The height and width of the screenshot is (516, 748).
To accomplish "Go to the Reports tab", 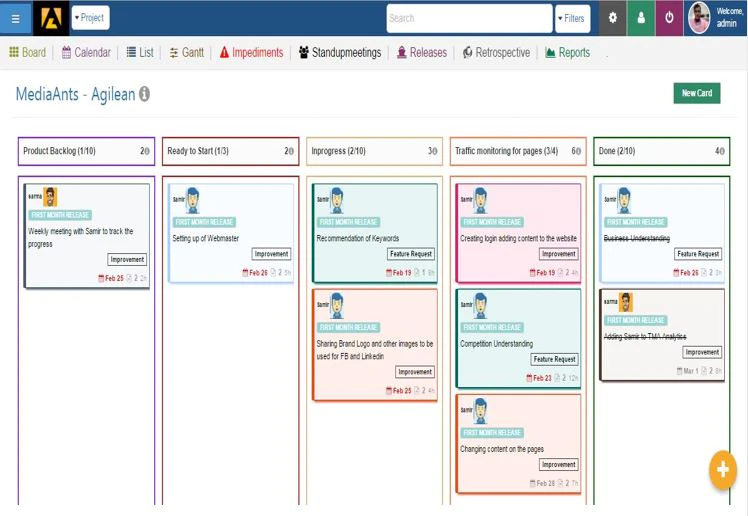I will click(x=568, y=52).
